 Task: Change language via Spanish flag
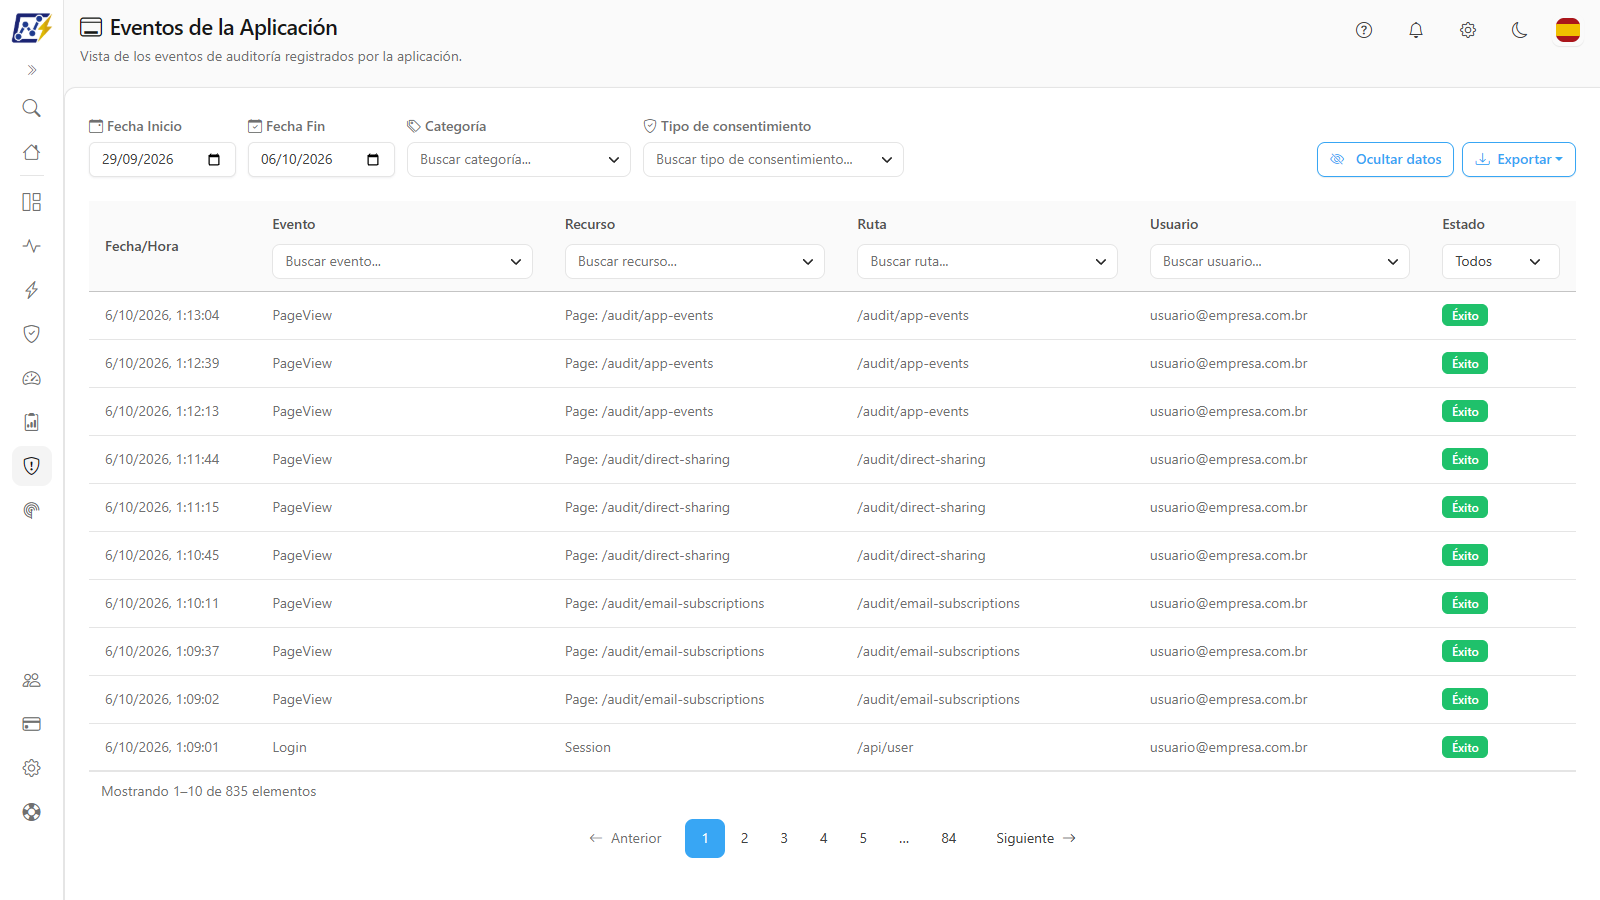tap(1568, 30)
